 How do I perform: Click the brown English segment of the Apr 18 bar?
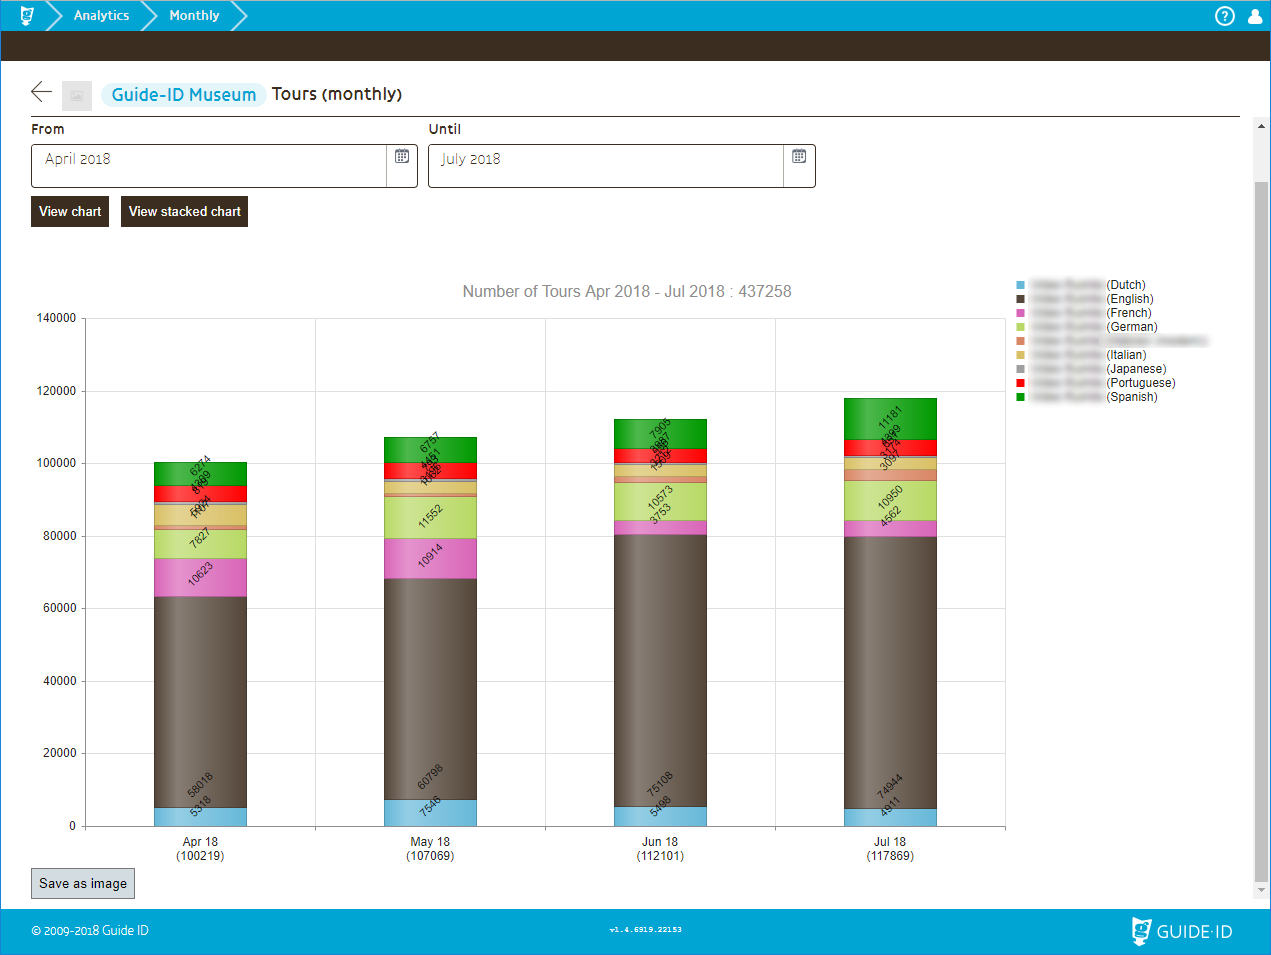(x=200, y=702)
